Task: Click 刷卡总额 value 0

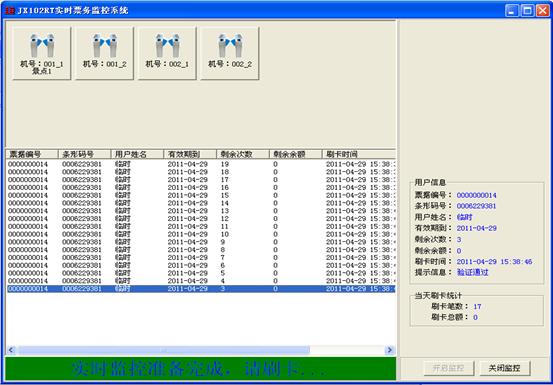Action: pyautogui.click(x=475, y=318)
